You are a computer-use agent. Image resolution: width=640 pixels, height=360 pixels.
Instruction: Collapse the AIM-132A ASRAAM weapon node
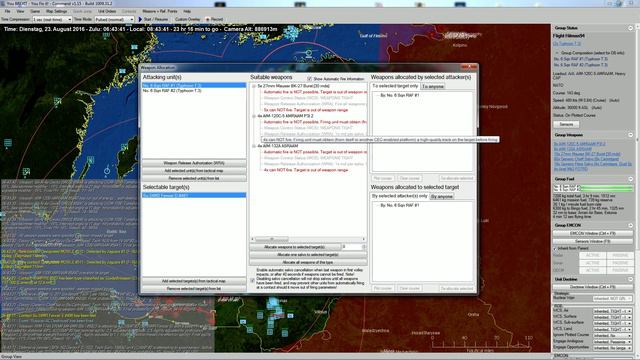[x=254, y=146]
